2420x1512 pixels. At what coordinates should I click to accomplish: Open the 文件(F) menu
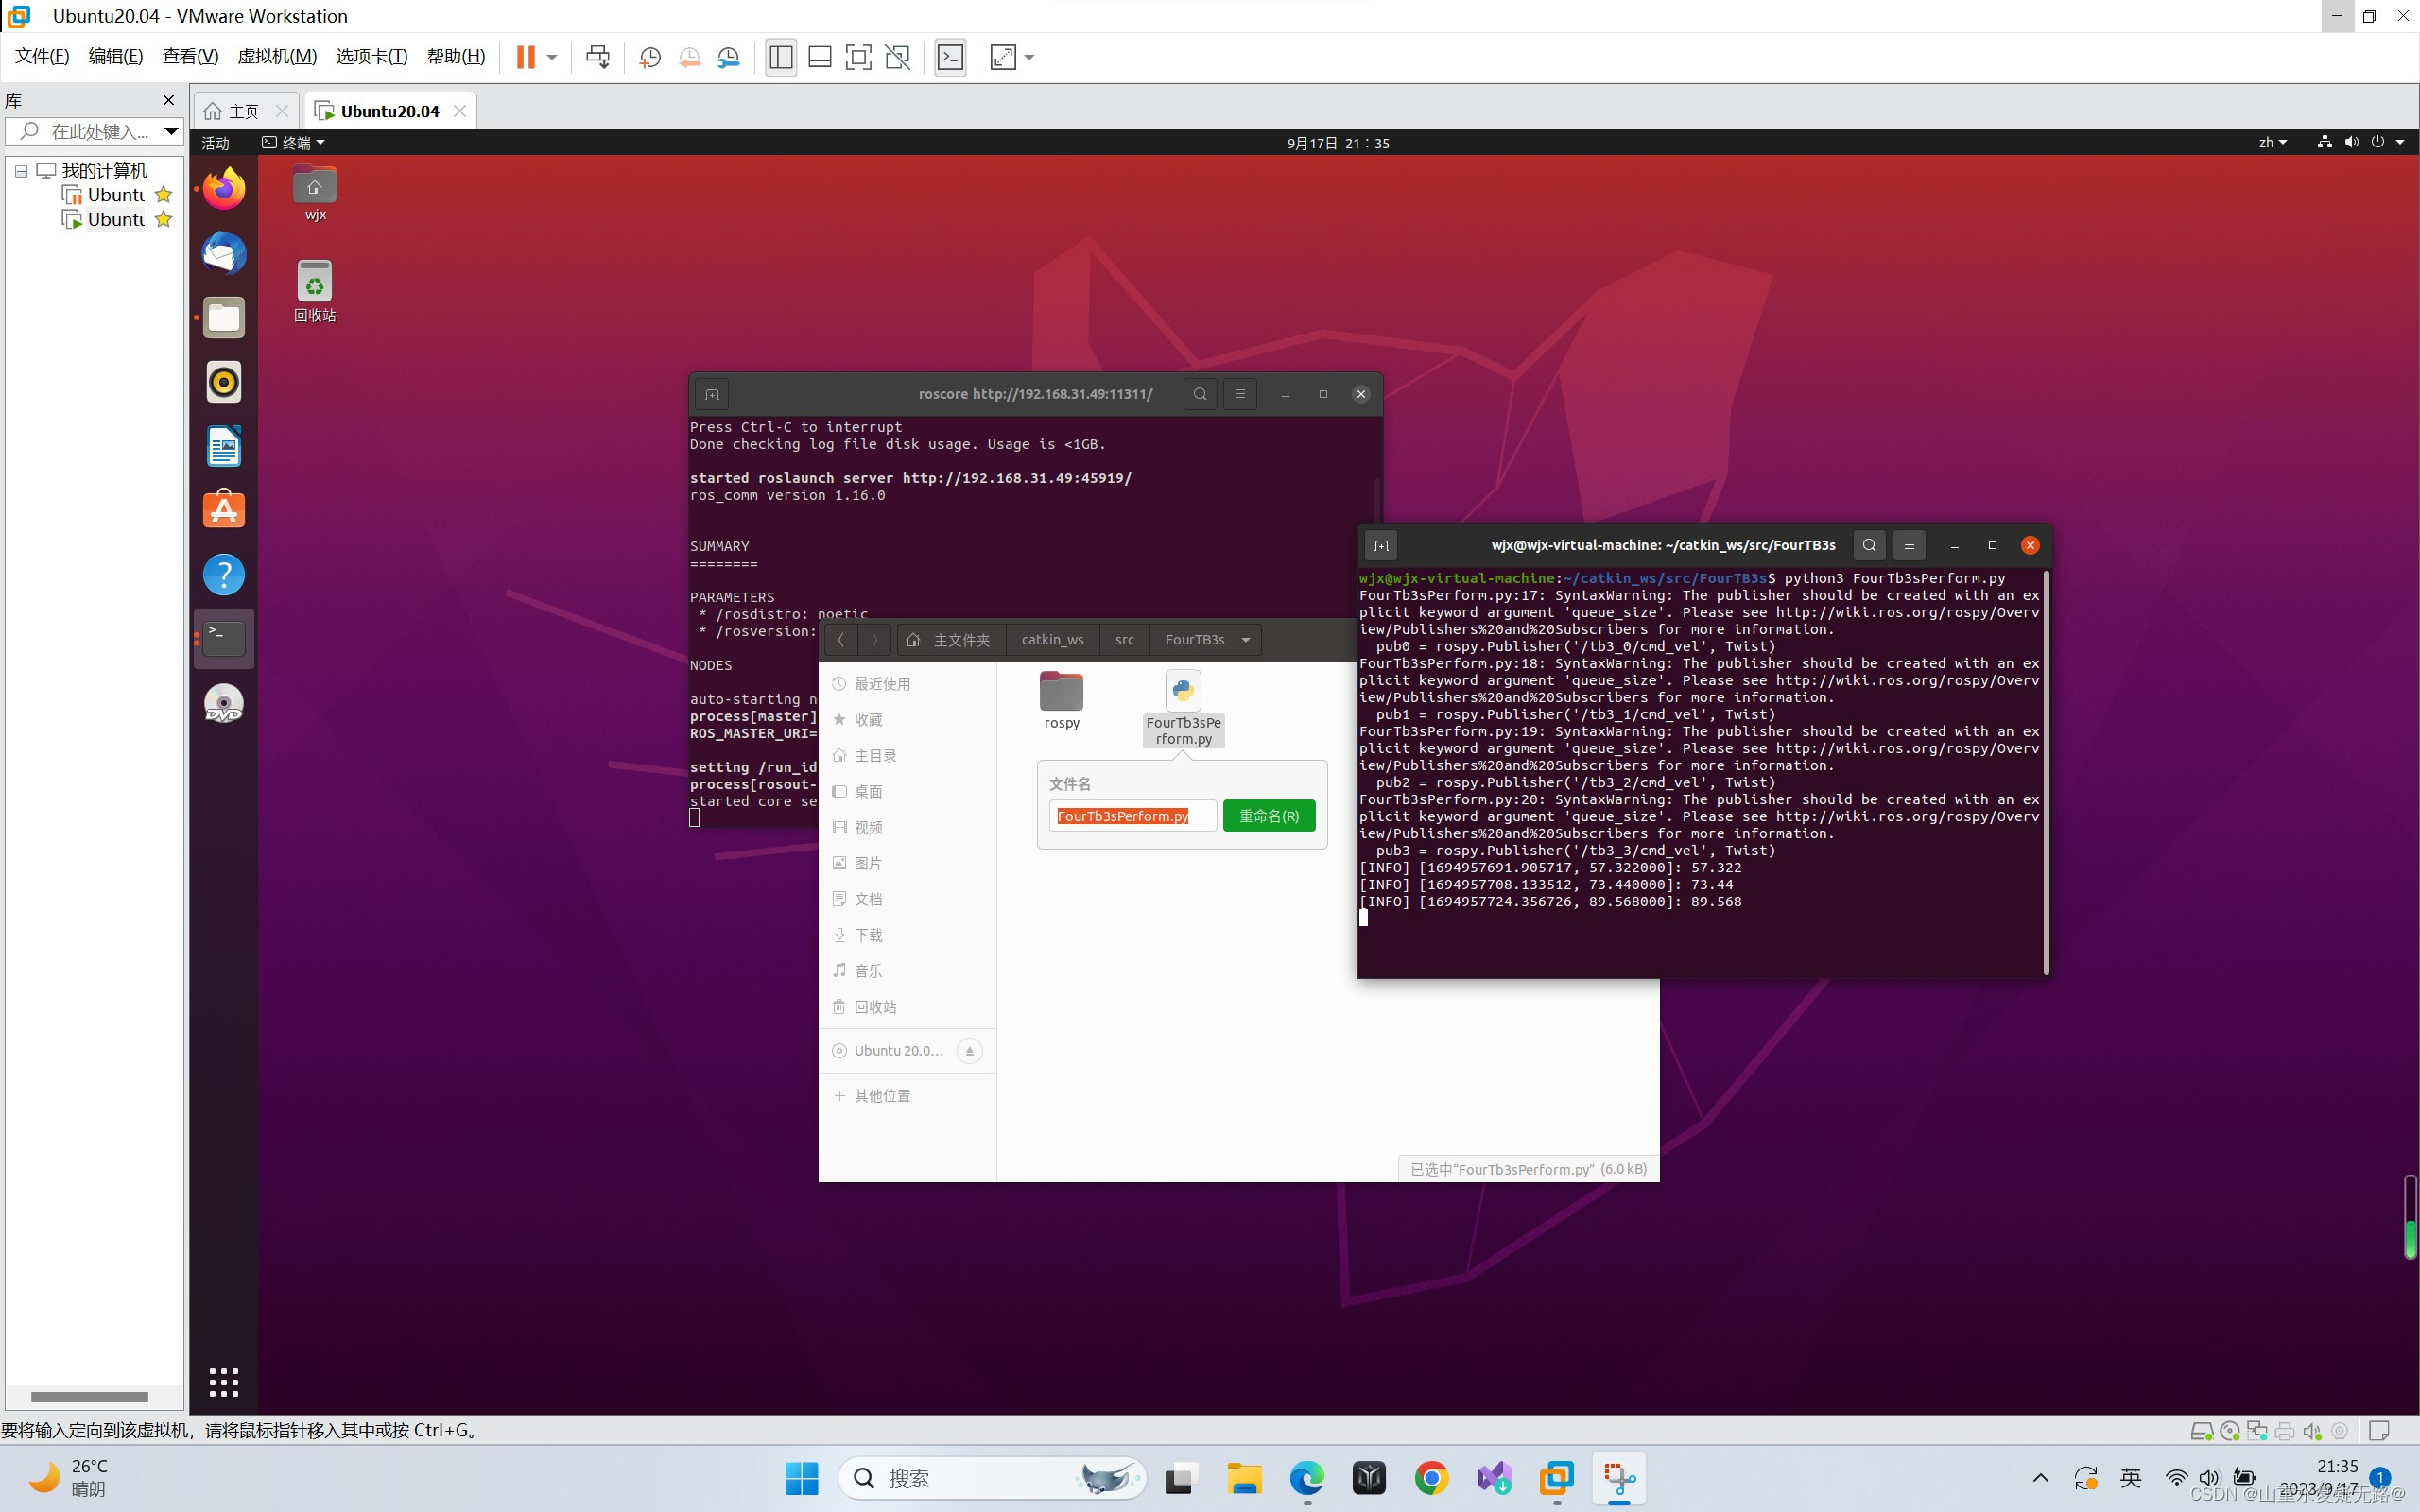[x=42, y=56]
